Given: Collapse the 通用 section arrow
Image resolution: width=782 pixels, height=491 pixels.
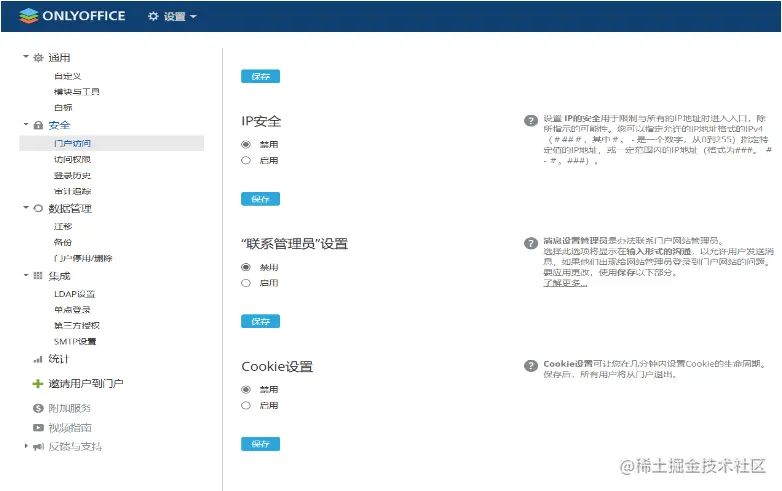Looking at the screenshot, I should pos(26,57).
